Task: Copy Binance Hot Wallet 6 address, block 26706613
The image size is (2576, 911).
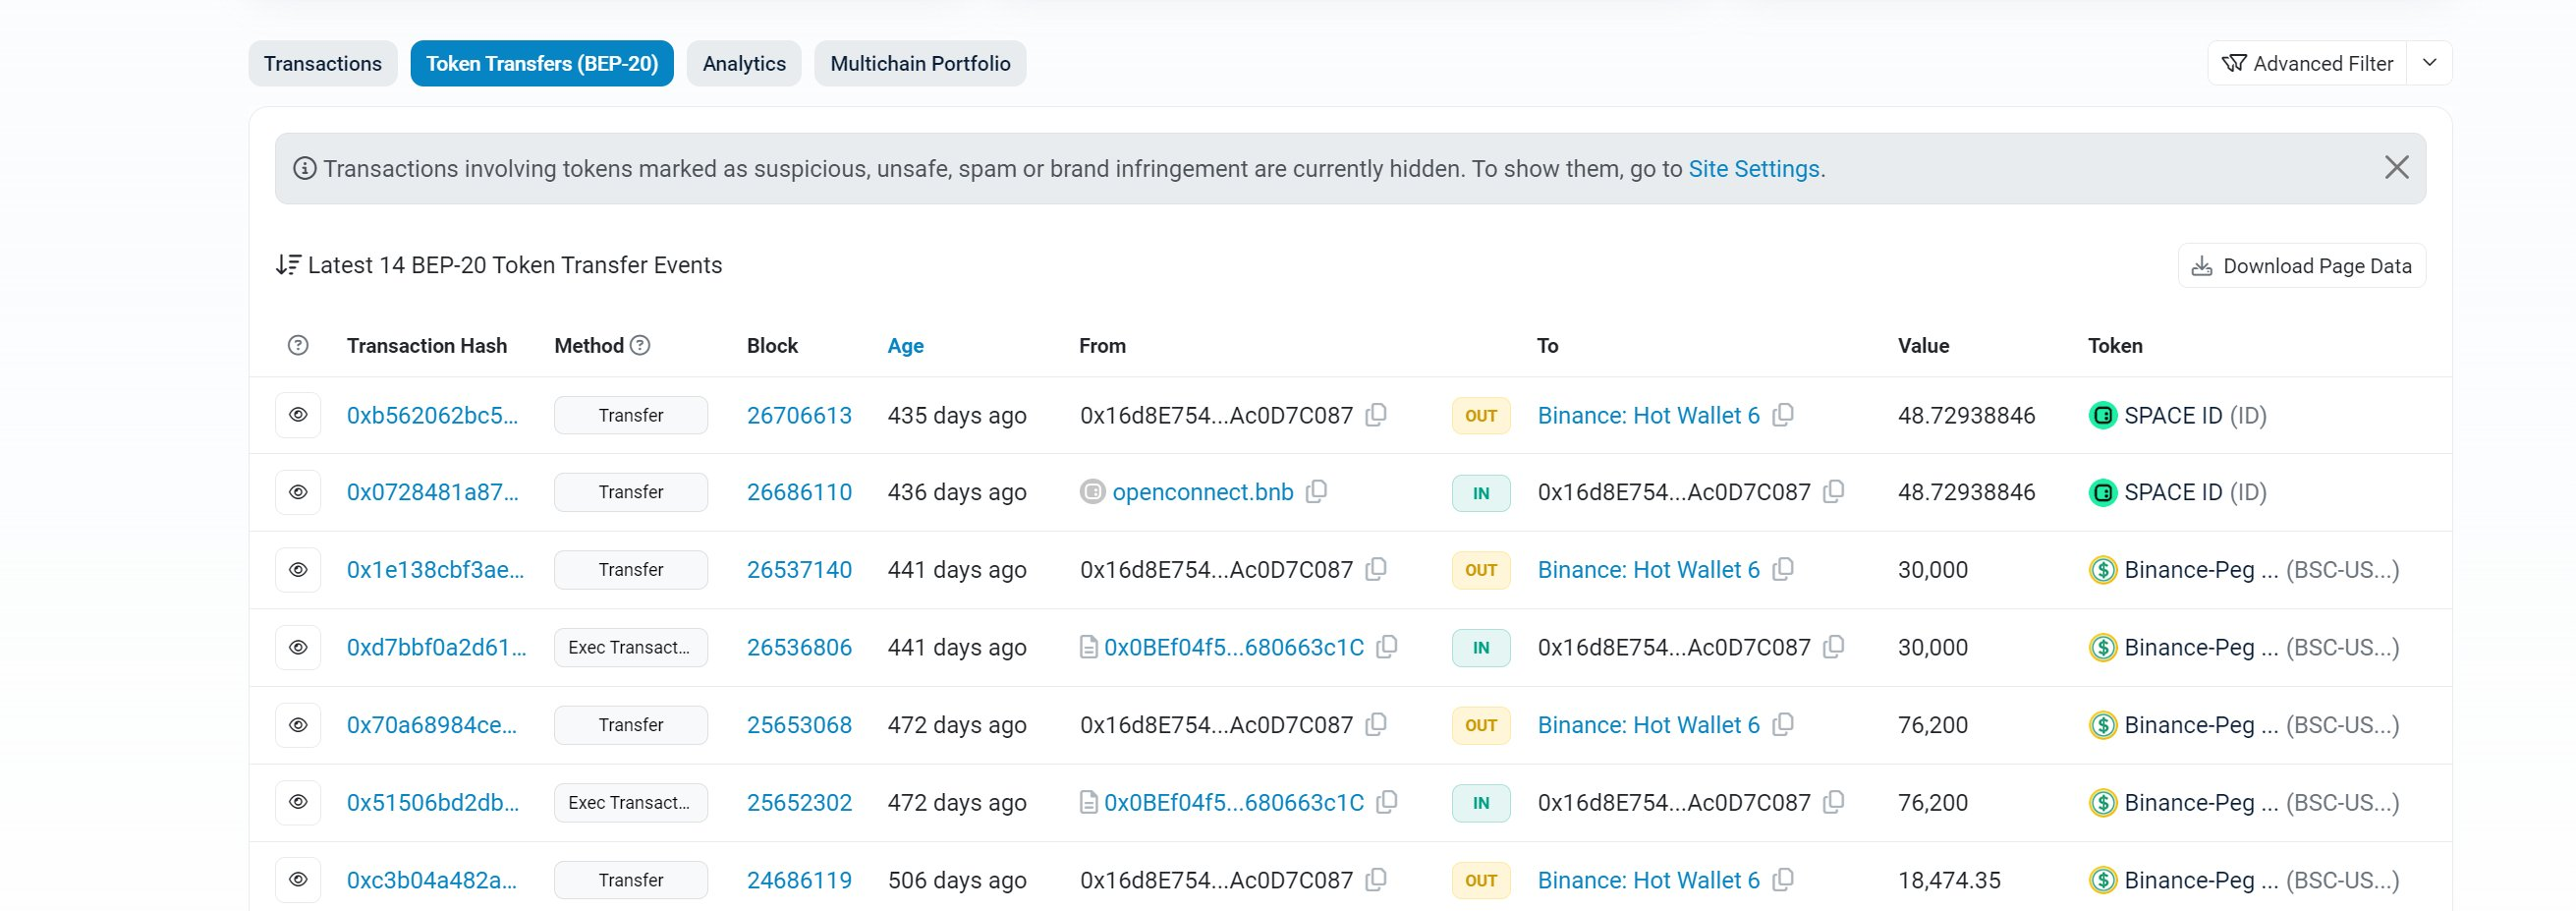Action: (x=1783, y=414)
